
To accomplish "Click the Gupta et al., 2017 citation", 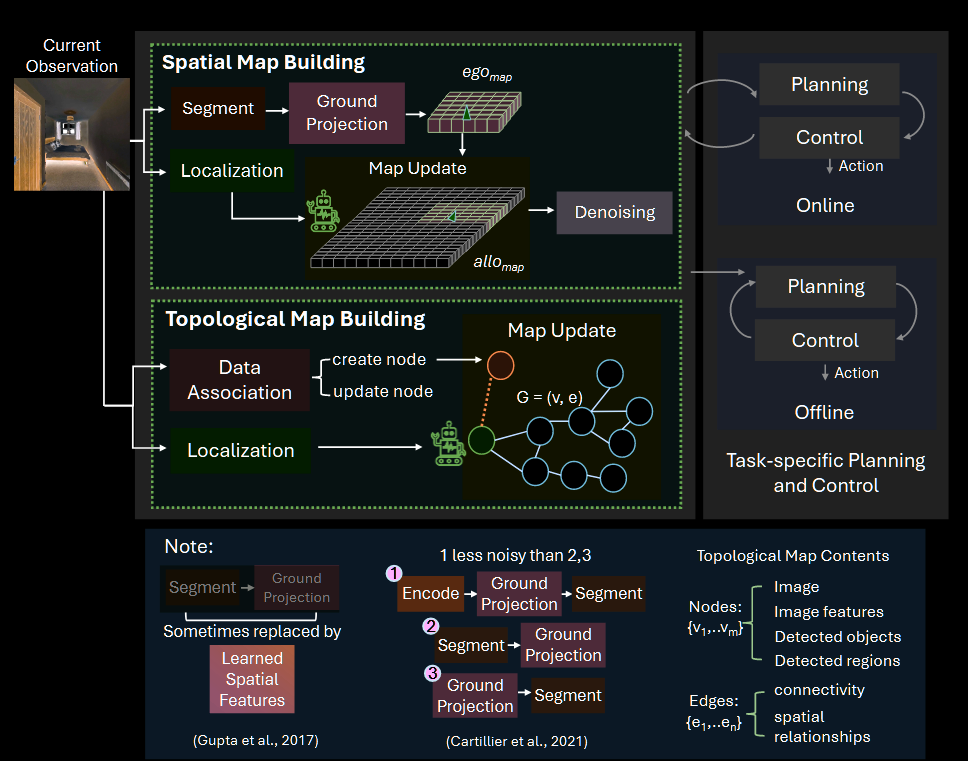I will tap(256, 740).
